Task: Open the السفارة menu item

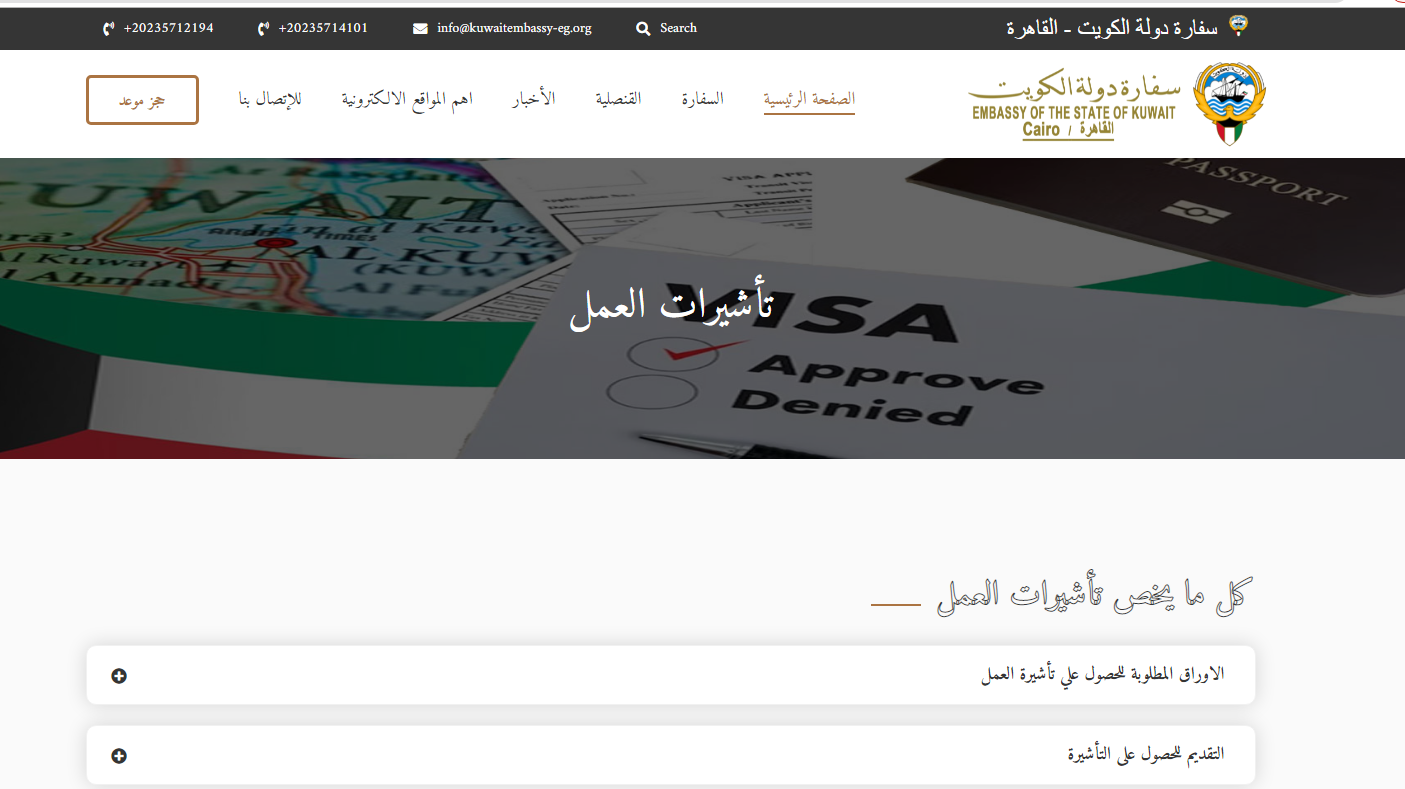Action: pyautogui.click(x=702, y=99)
